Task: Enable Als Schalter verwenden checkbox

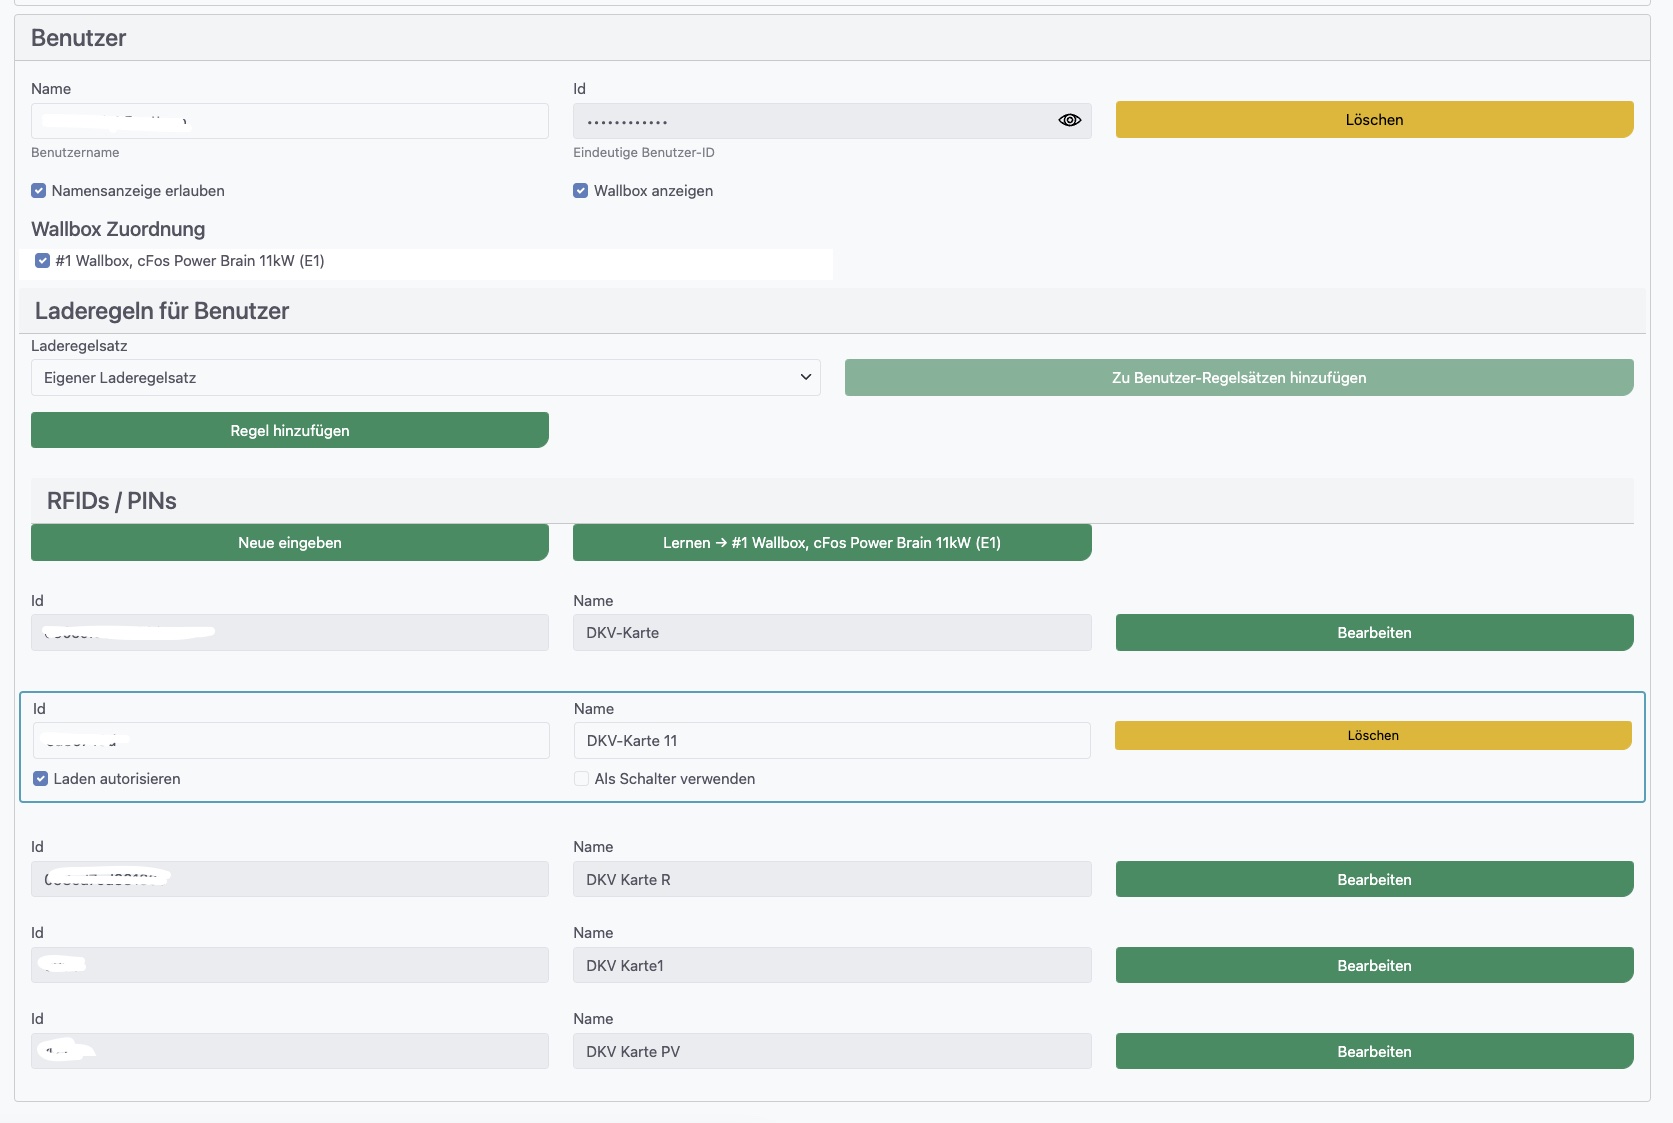Action: tap(581, 779)
